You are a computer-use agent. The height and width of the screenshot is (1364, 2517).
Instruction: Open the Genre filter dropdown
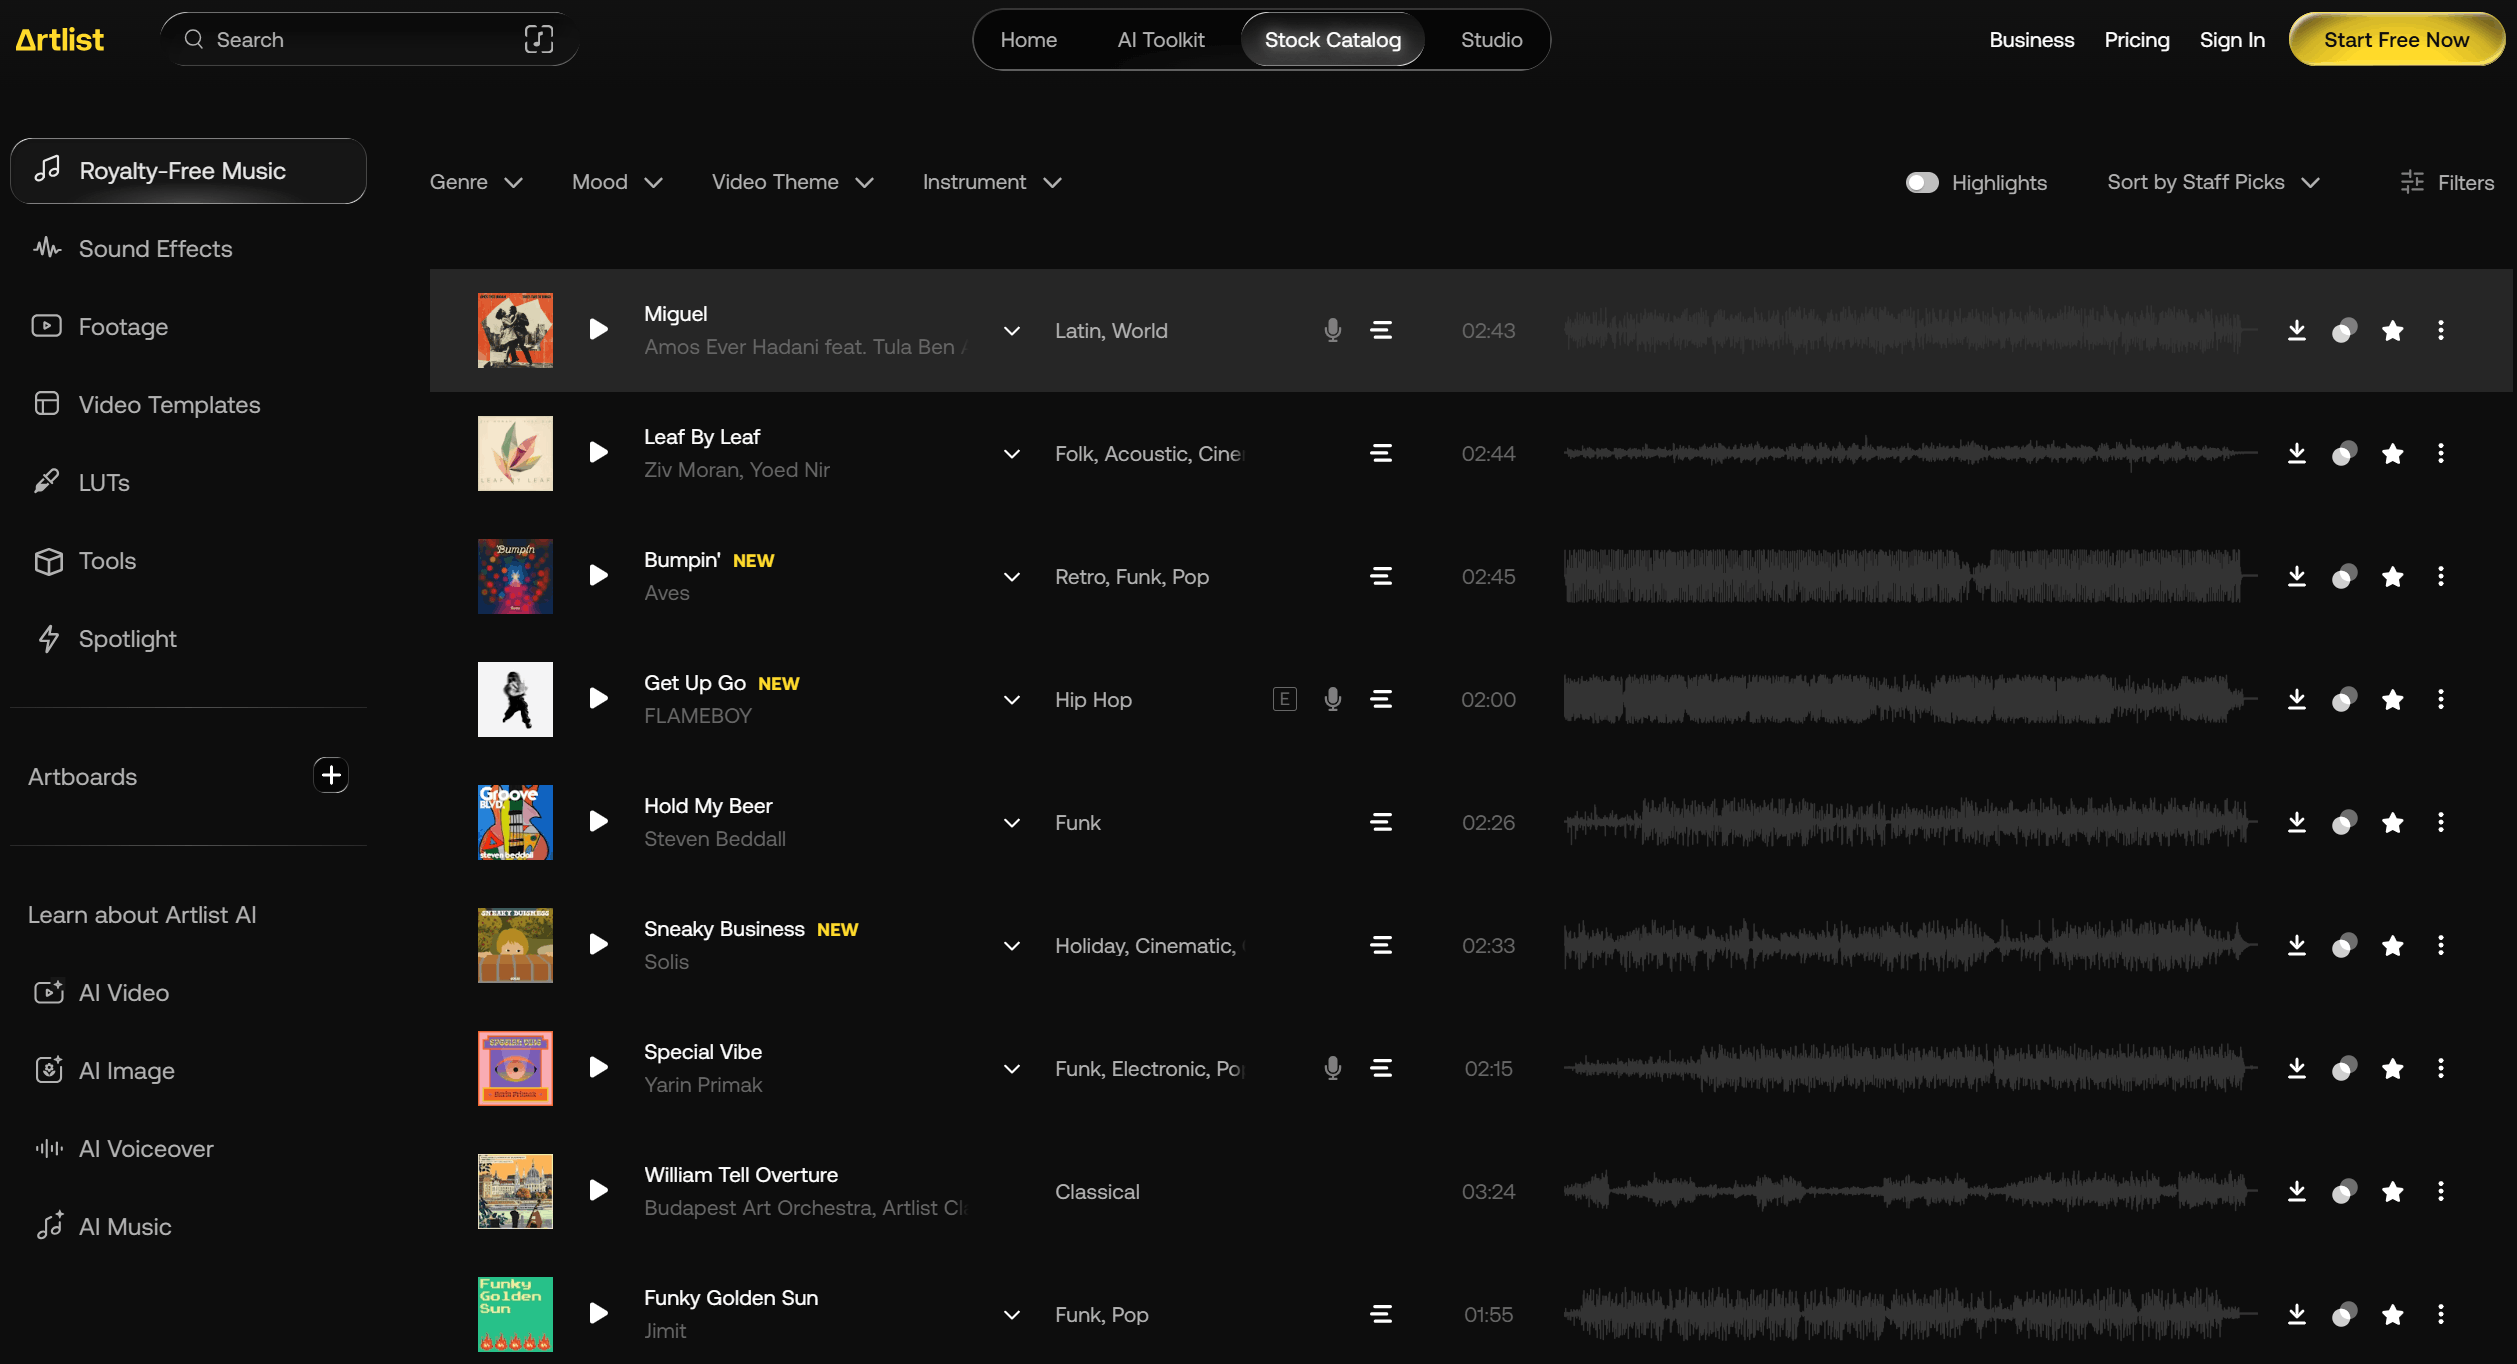click(476, 182)
